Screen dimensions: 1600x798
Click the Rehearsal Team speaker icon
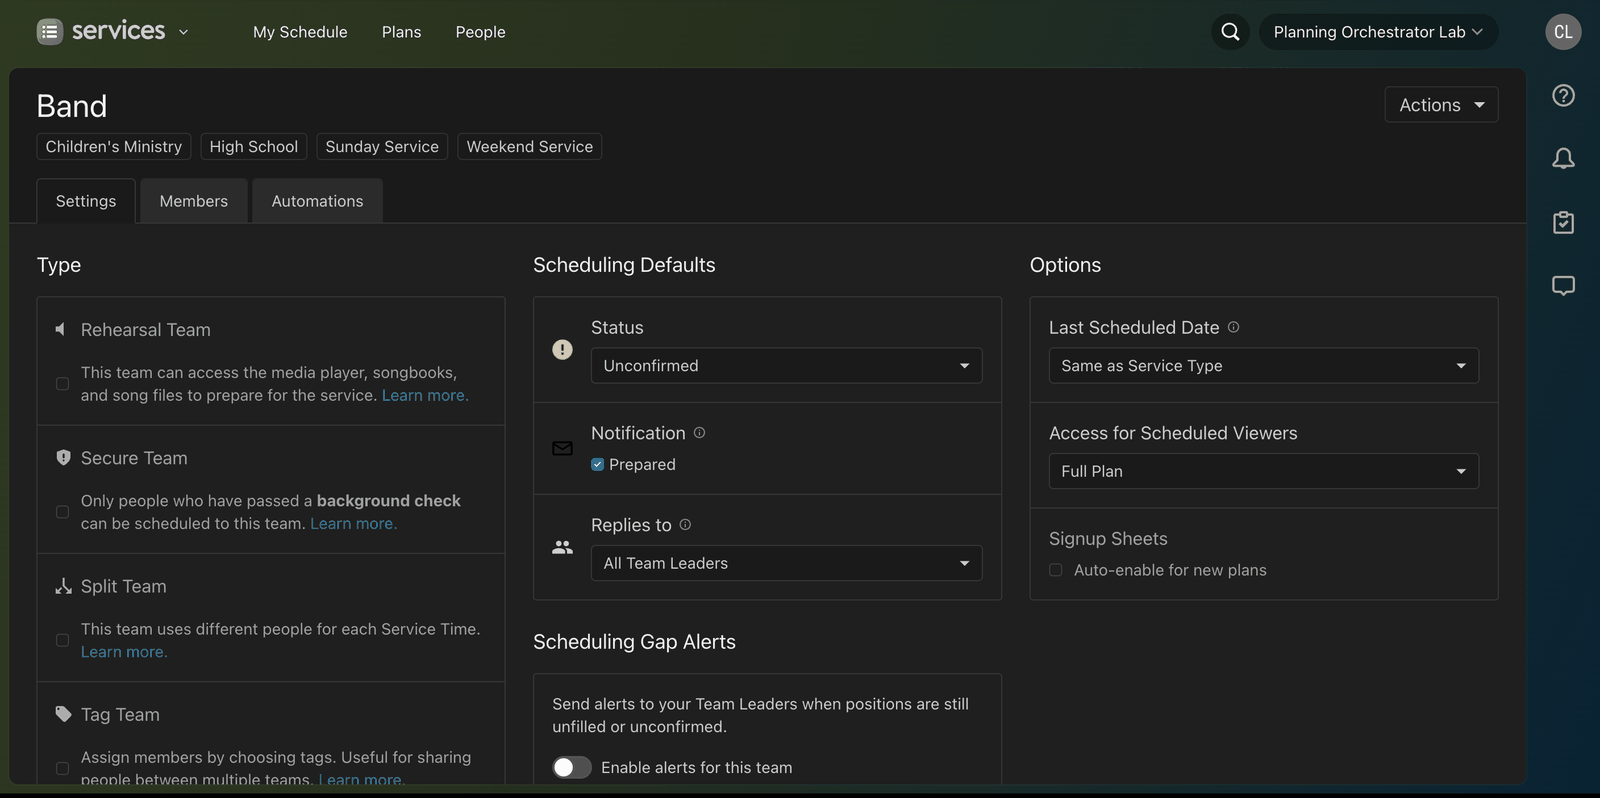[61, 329]
